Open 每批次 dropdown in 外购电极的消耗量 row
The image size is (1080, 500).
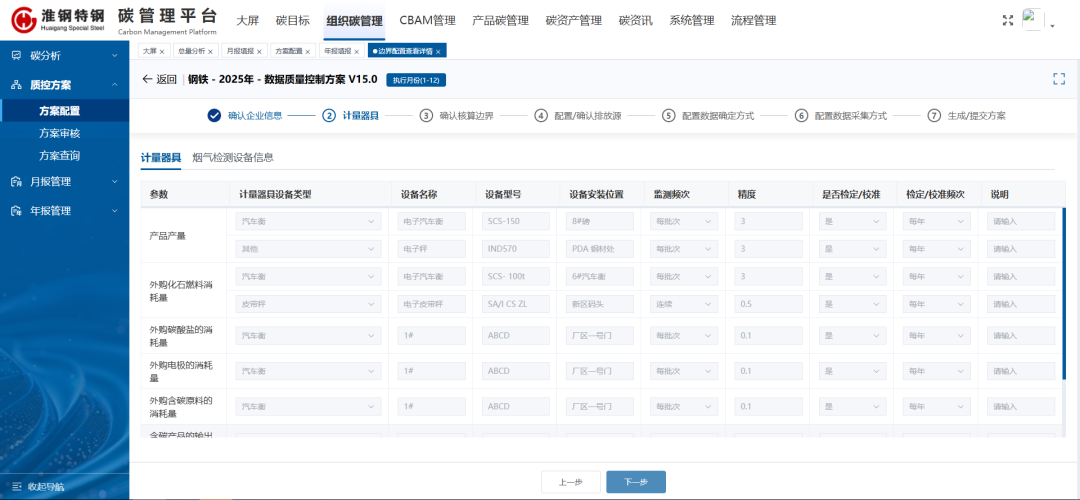tap(684, 371)
